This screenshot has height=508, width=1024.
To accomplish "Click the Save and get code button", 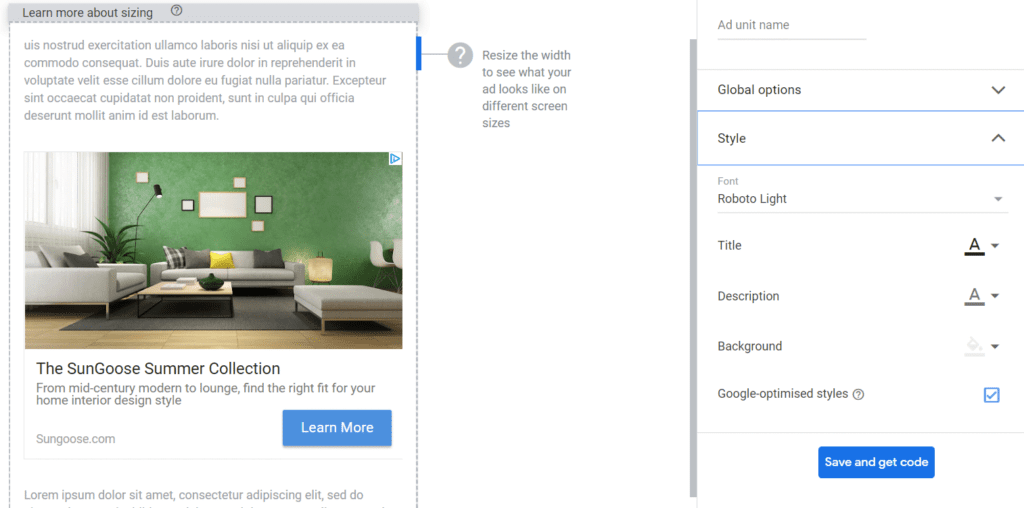I will coord(876,462).
